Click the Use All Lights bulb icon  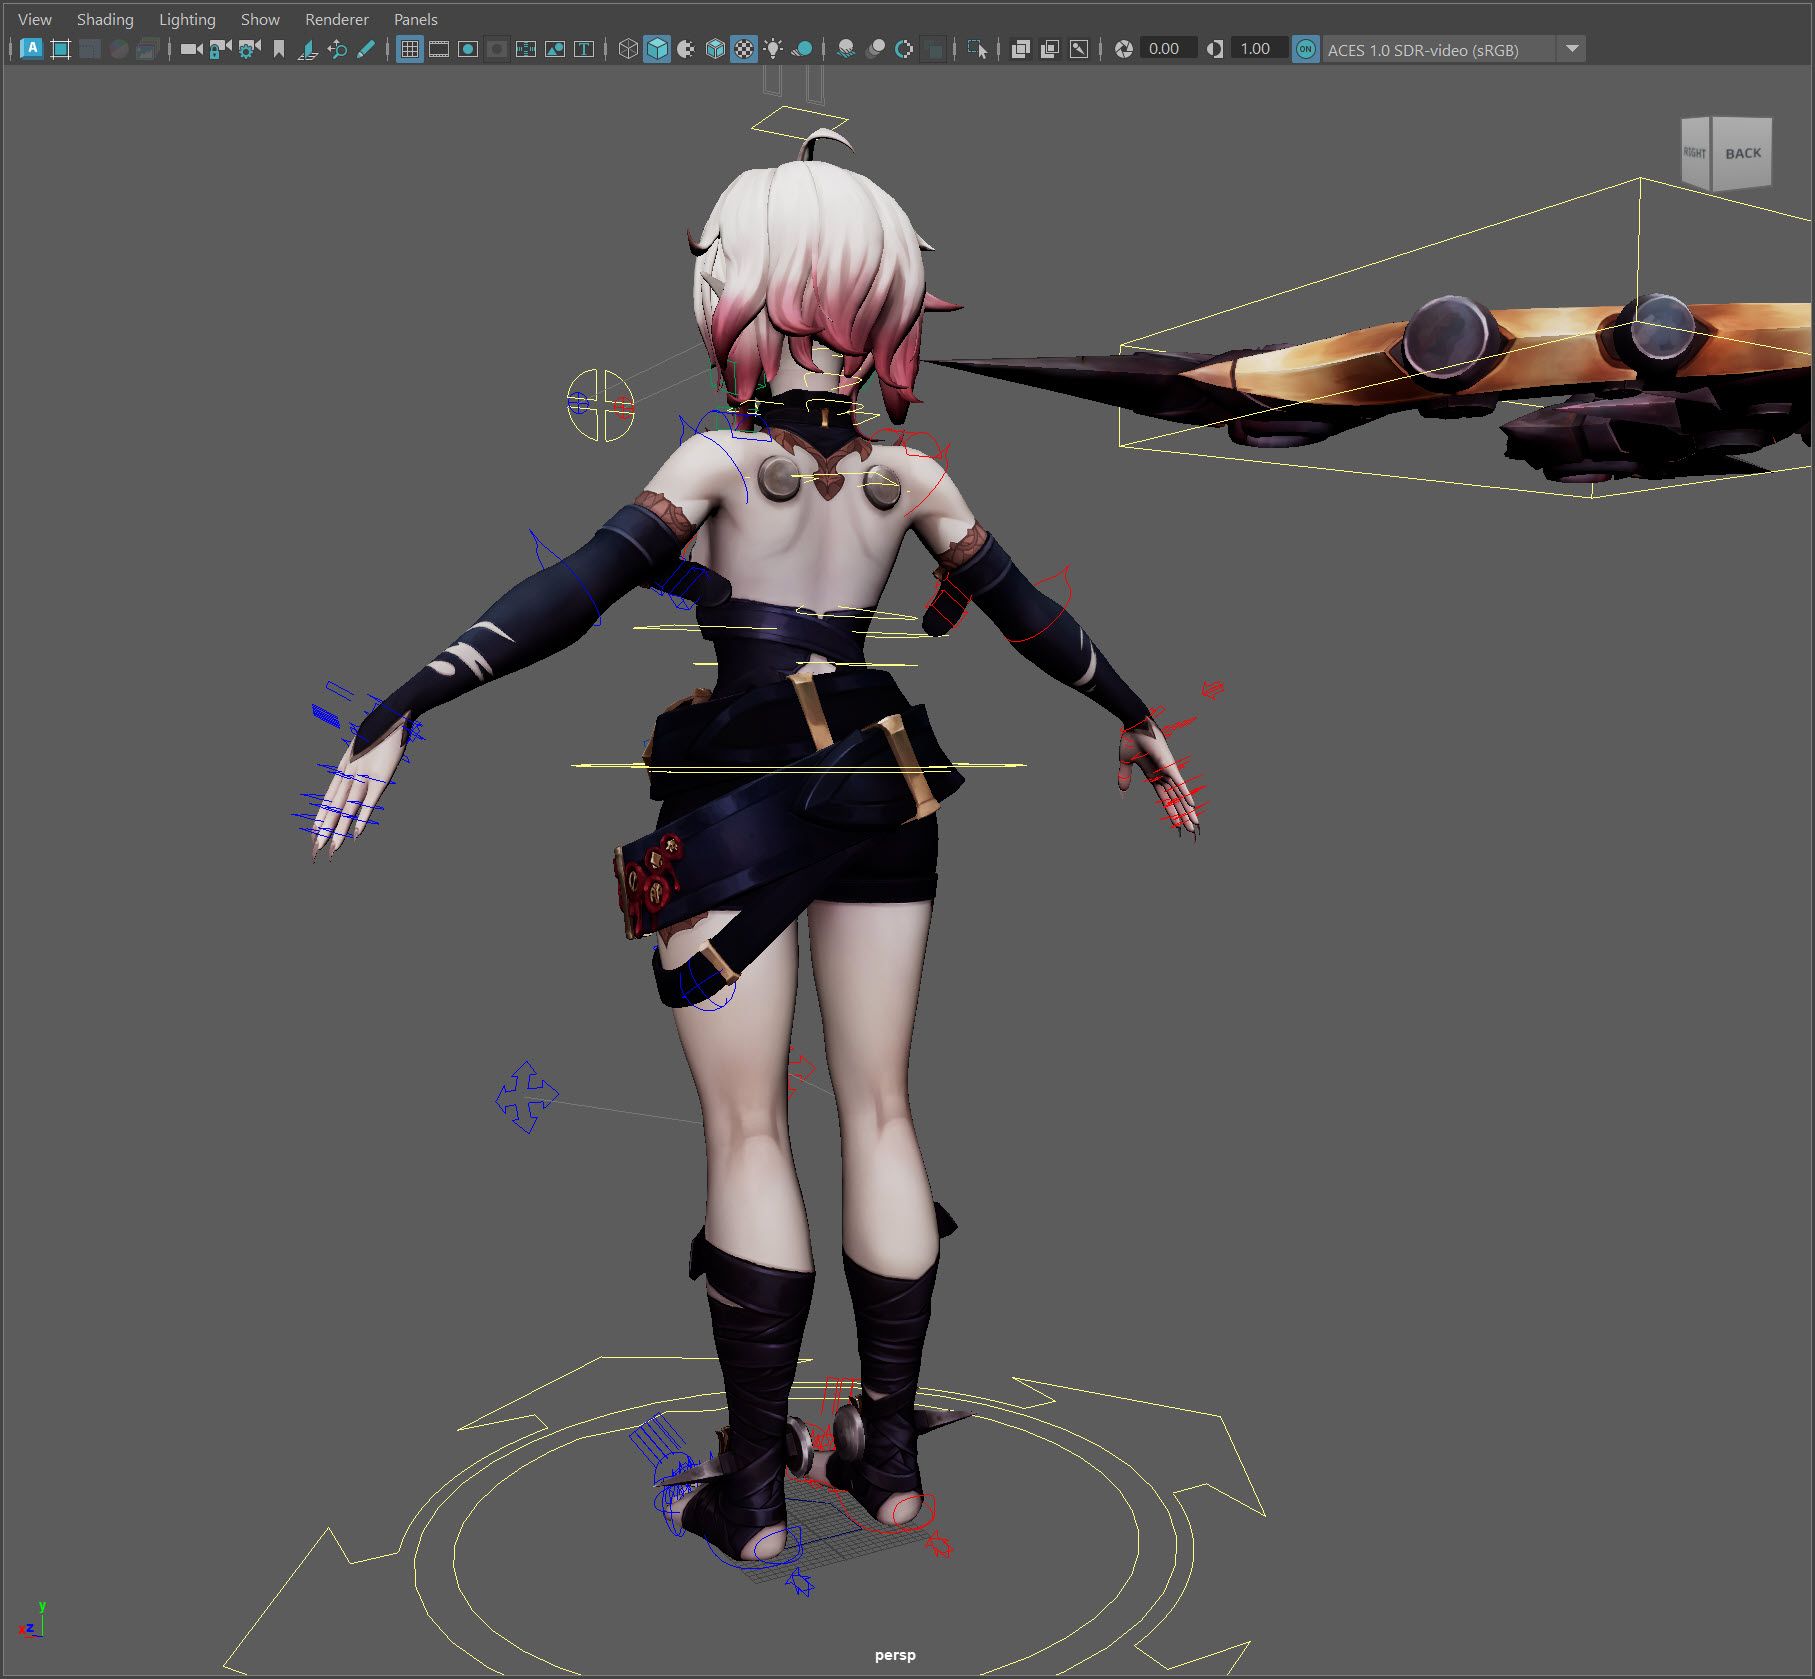click(773, 49)
